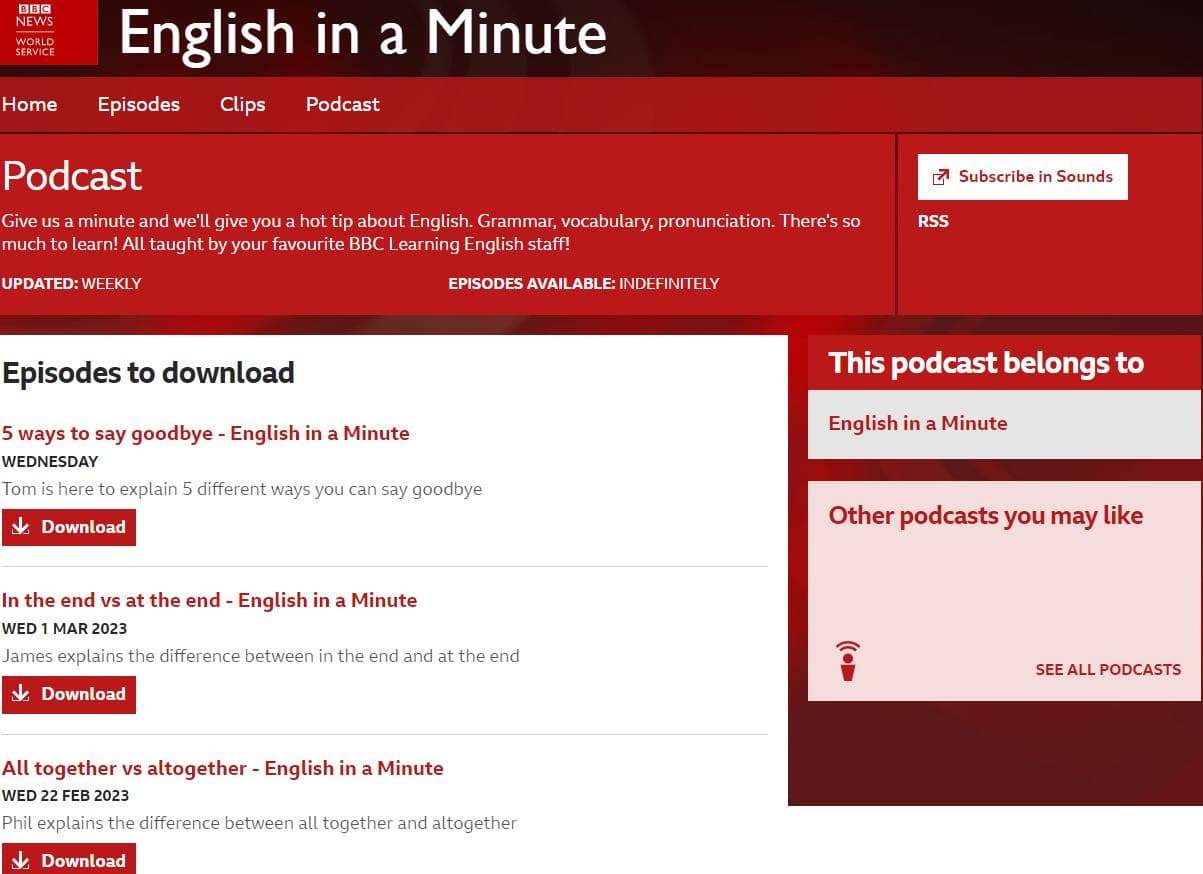Go to the Home tab
The width and height of the screenshot is (1203, 874).
point(29,104)
